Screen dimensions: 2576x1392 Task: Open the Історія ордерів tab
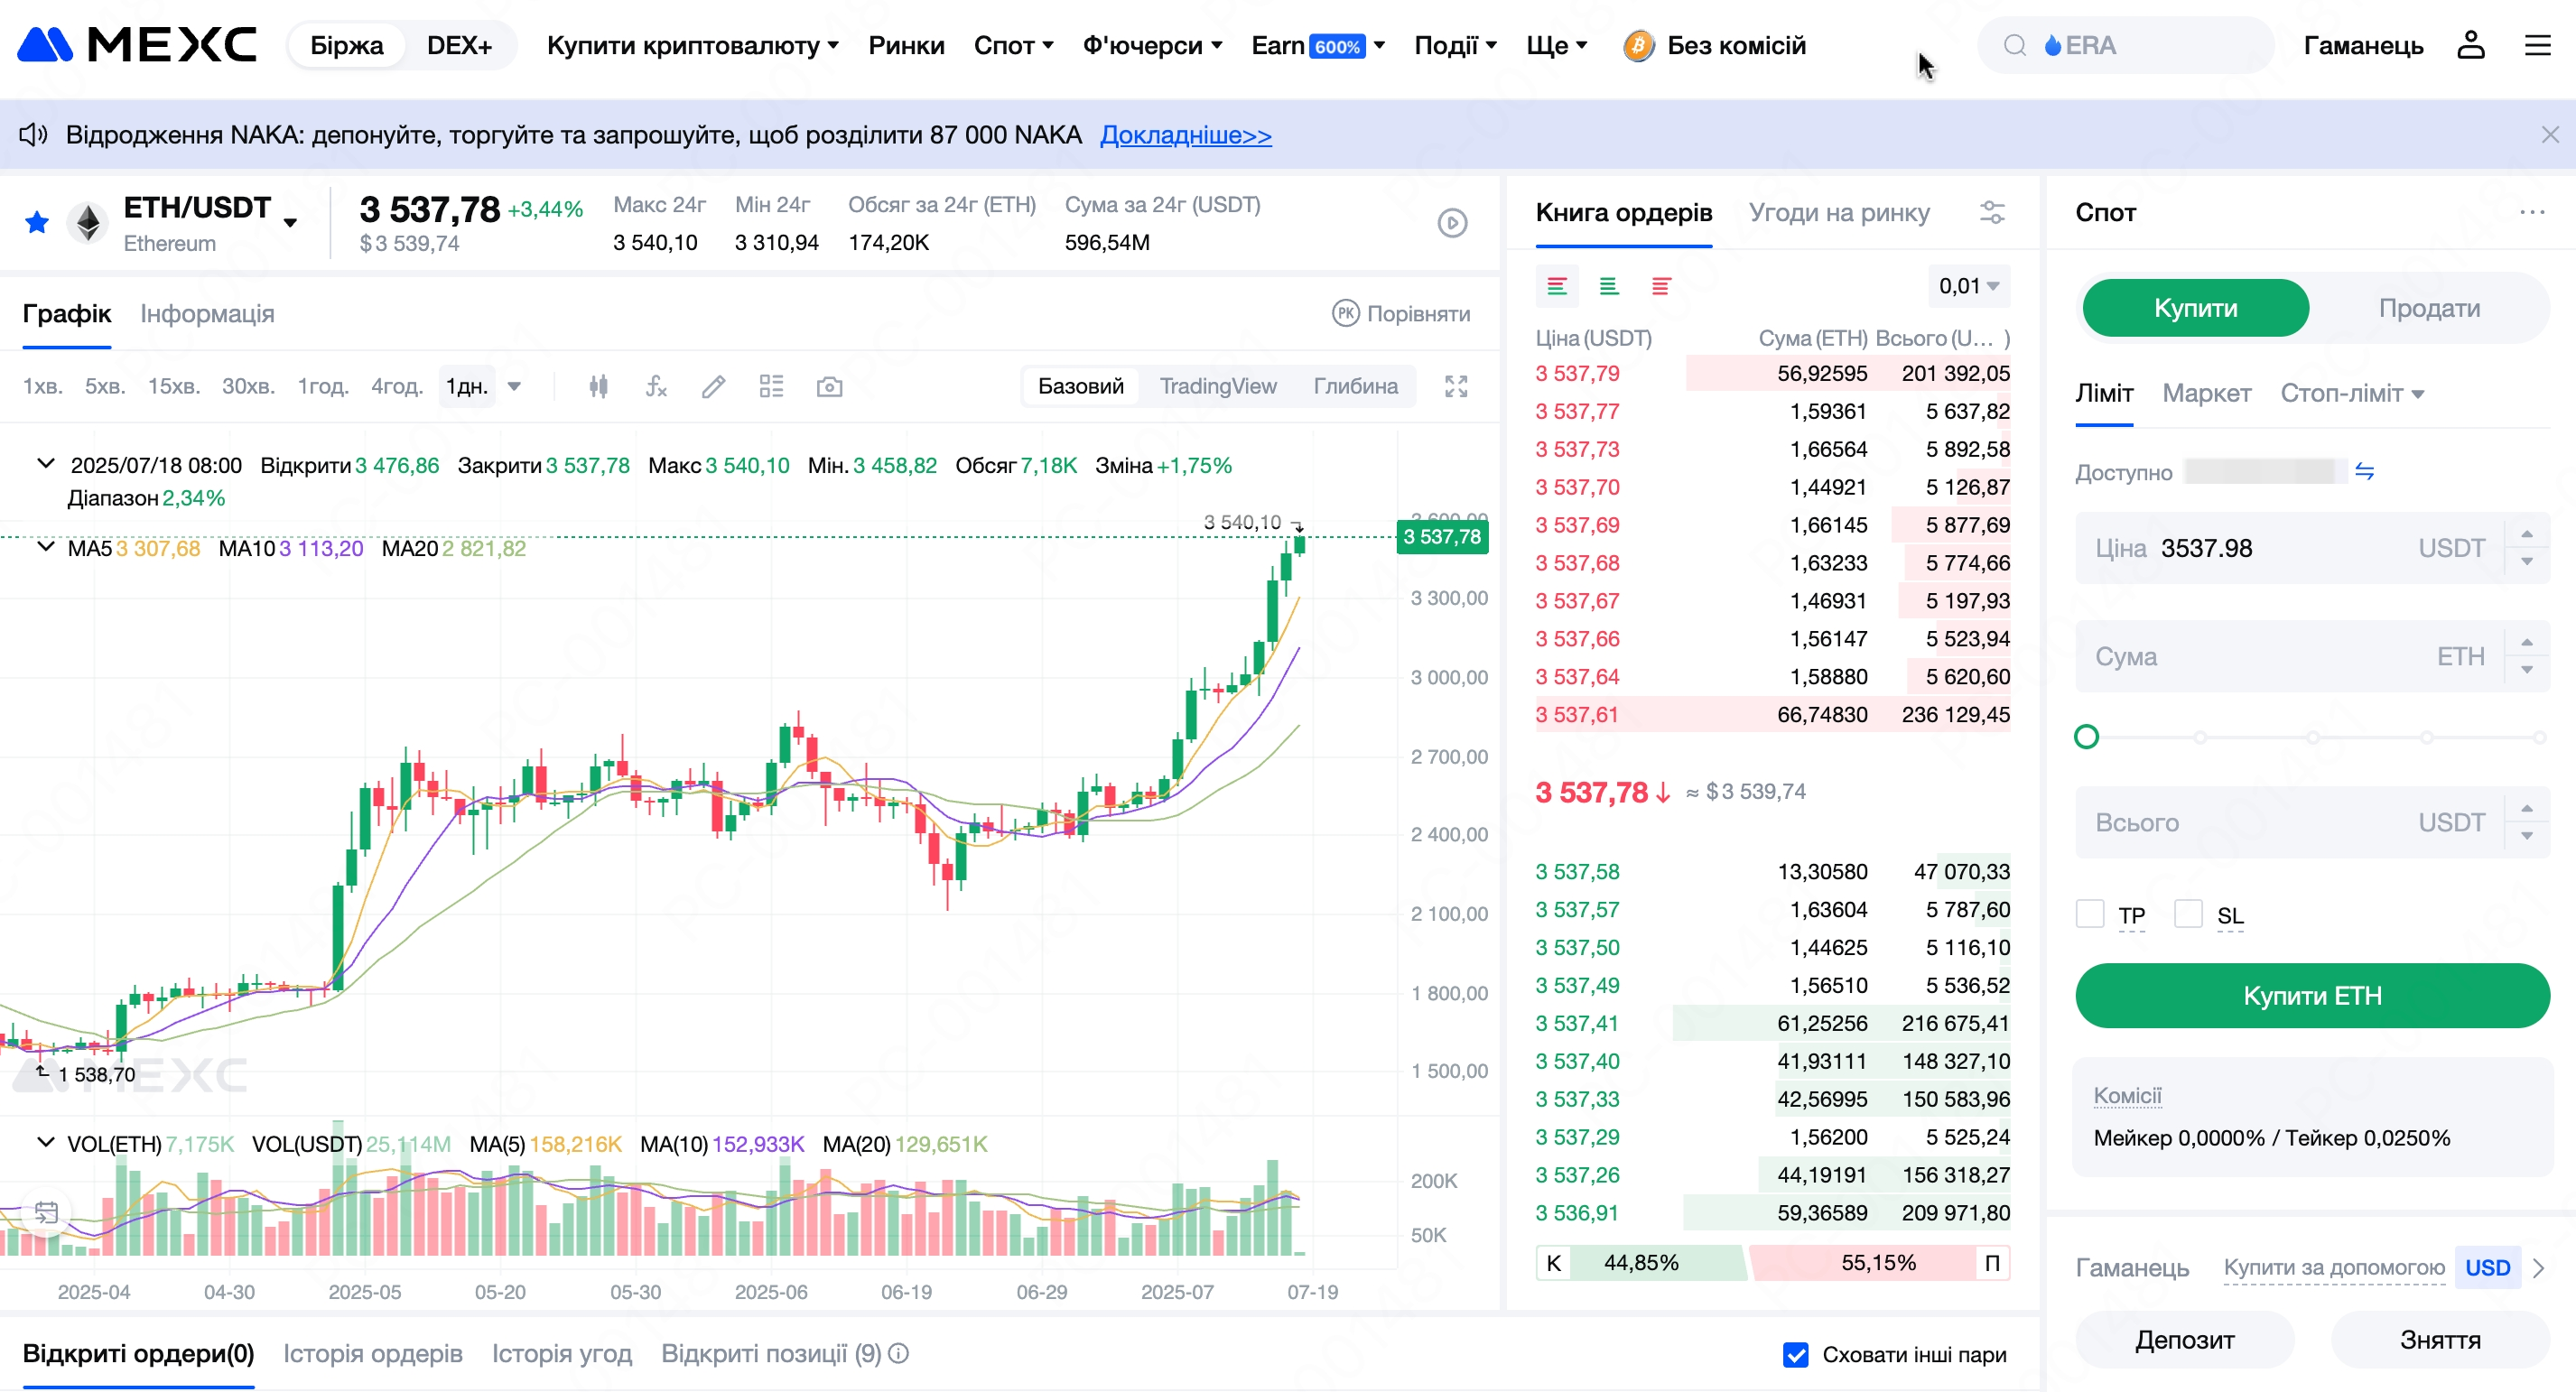coord(372,1353)
